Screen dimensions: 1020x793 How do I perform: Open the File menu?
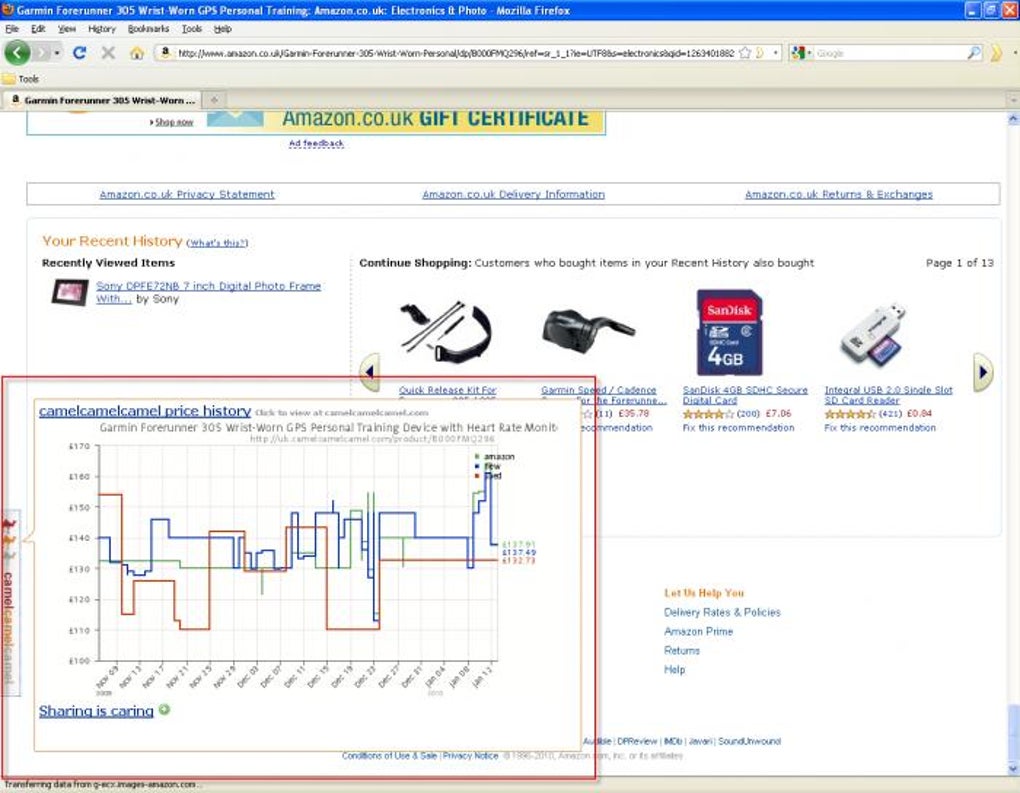(12, 29)
